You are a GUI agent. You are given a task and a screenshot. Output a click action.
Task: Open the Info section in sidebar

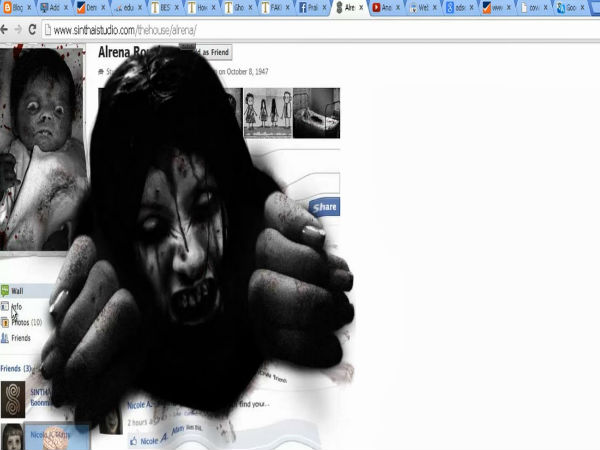click(16, 307)
